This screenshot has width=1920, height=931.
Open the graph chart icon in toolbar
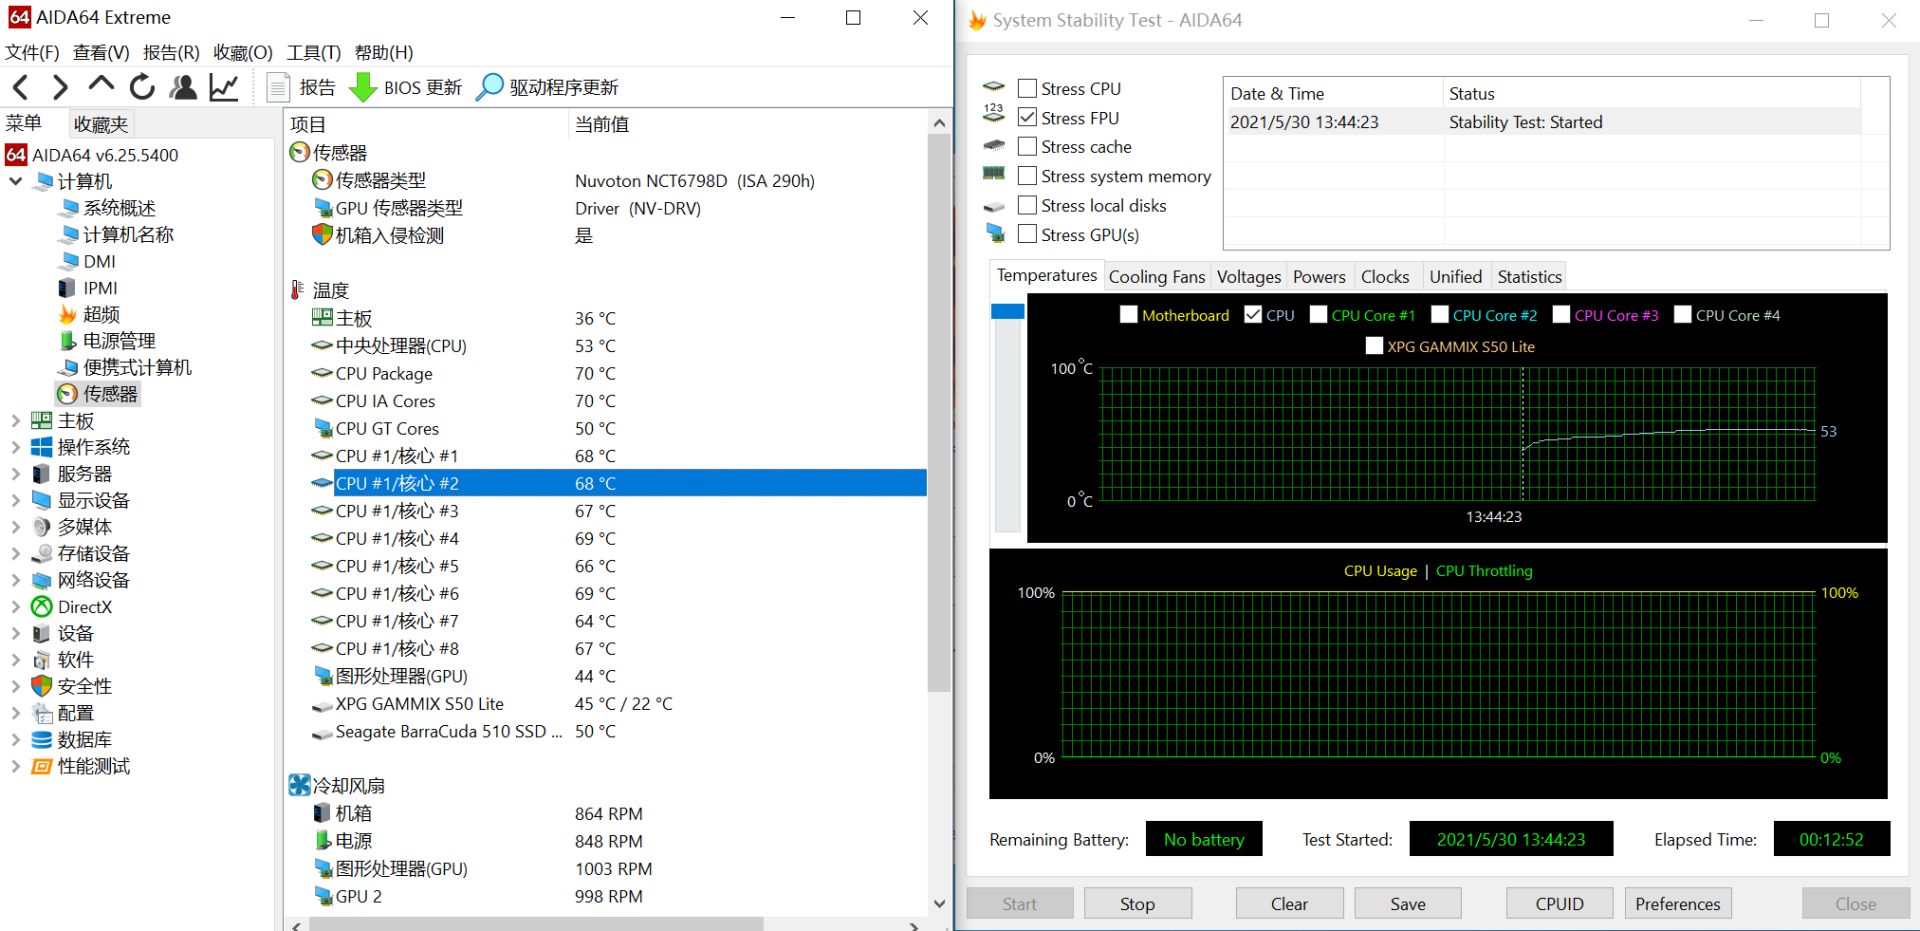pos(224,88)
